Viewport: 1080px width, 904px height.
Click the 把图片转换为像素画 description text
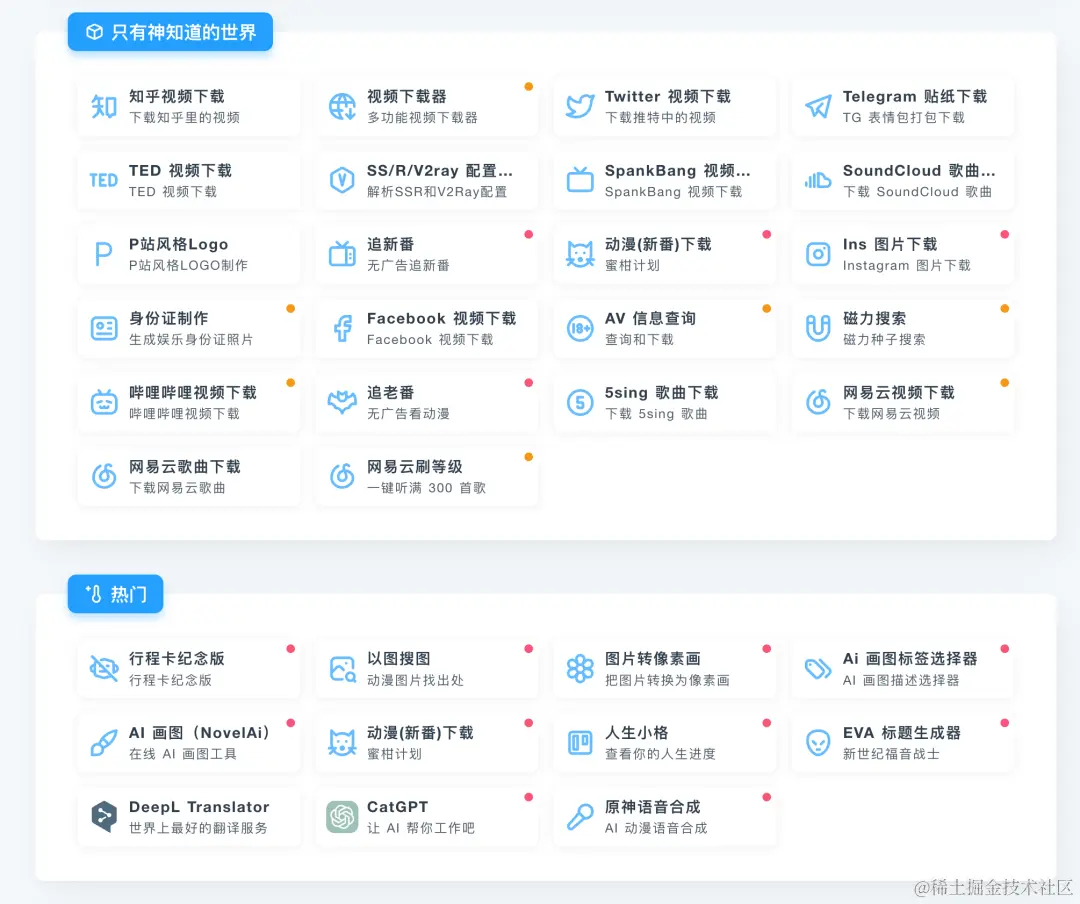point(667,680)
